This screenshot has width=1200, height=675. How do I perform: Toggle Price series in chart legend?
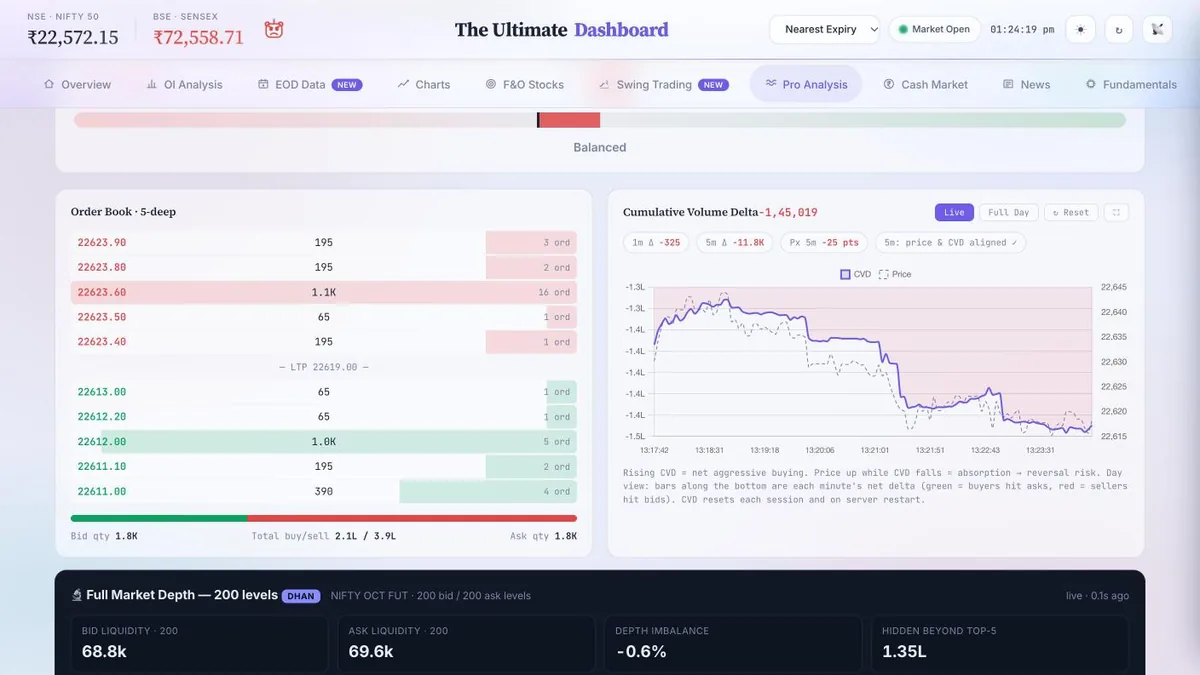tap(895, 274)
